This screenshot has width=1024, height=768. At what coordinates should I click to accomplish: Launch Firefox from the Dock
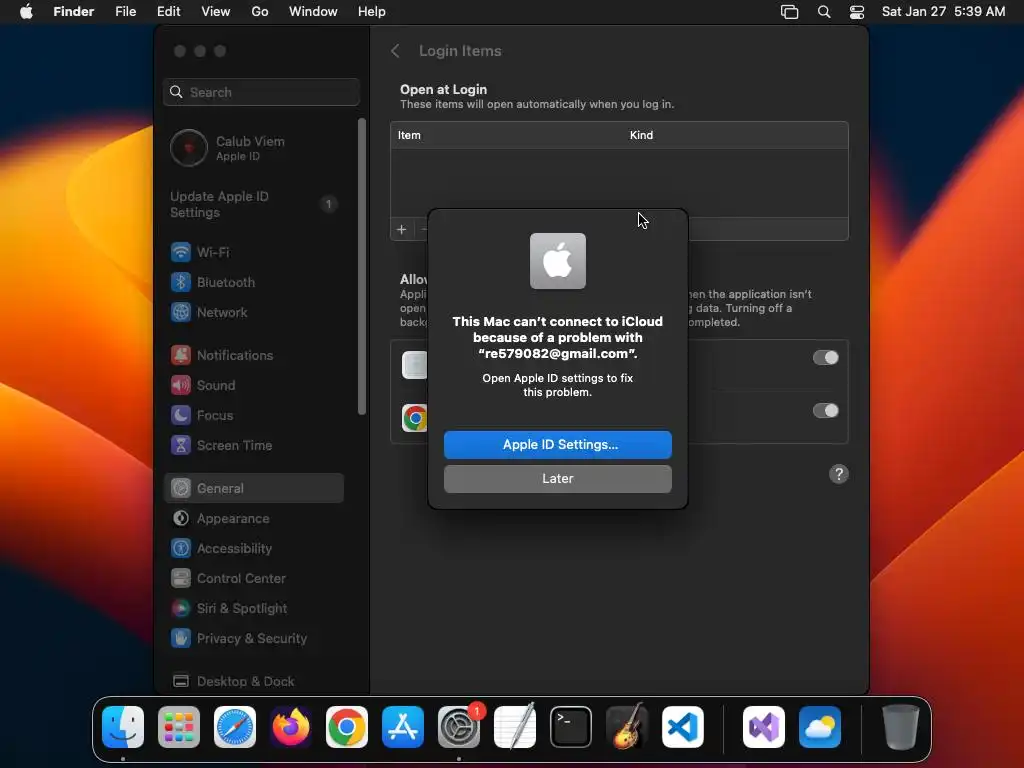point(291,727)
